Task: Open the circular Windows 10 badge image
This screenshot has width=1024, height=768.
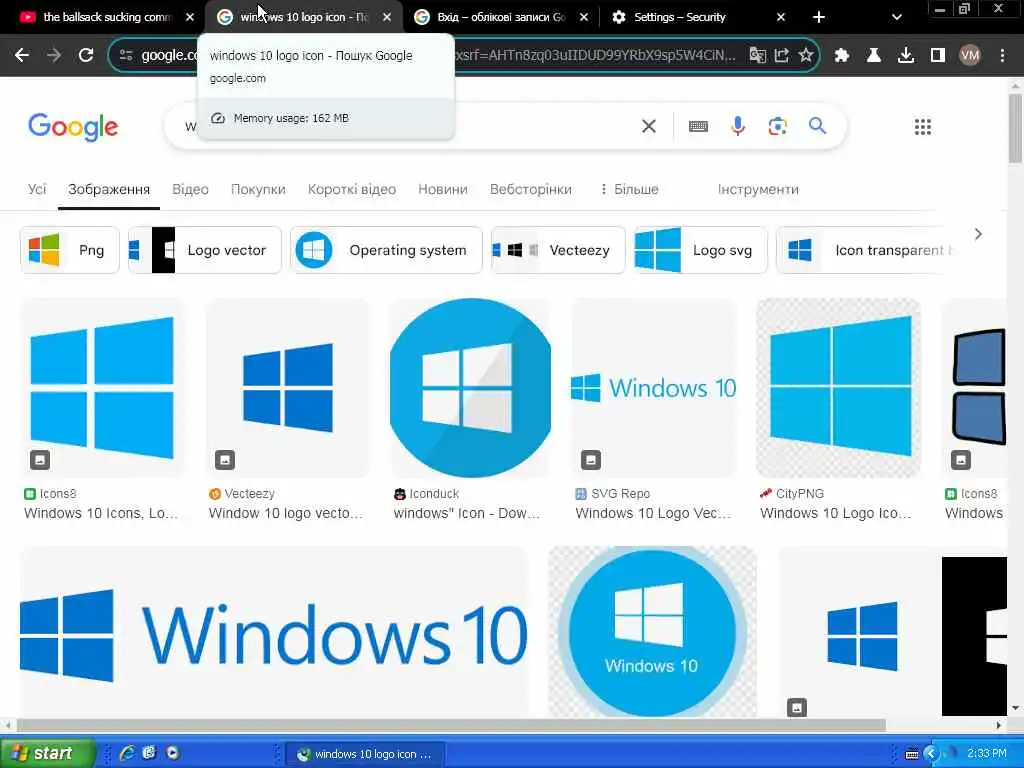Action: tap(652, 632)
